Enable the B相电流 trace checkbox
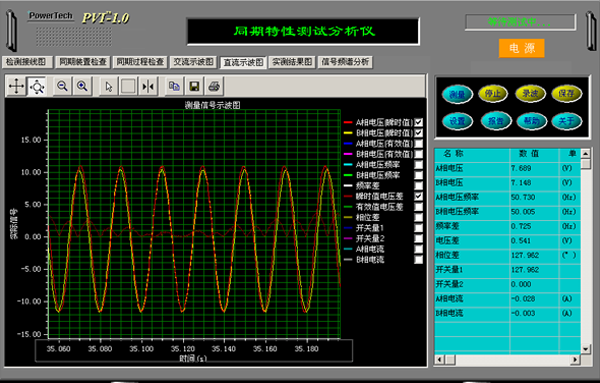 tap(419, 259)
